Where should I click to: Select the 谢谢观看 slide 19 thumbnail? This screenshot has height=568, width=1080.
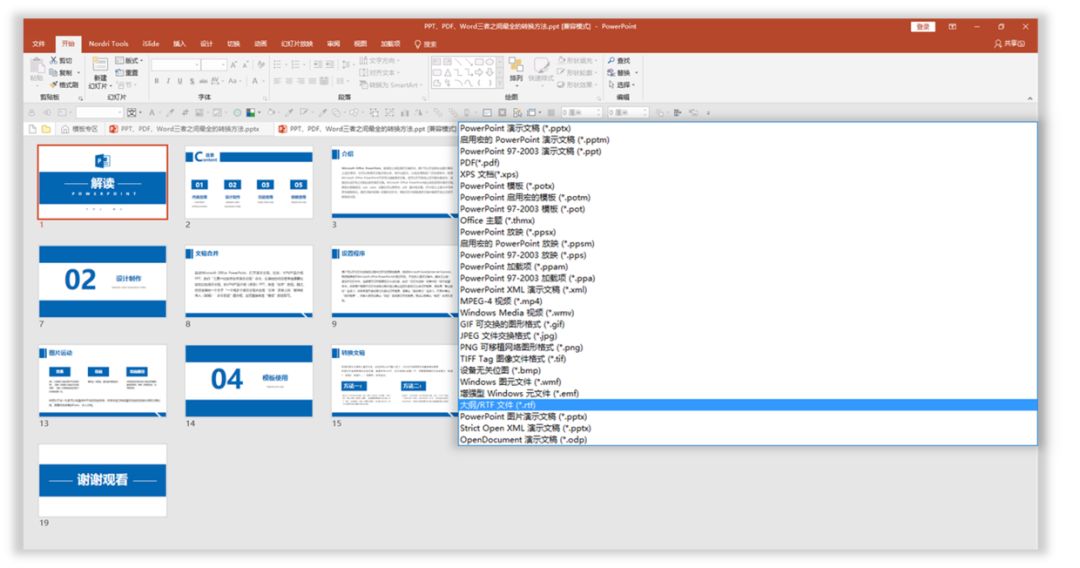103,480
